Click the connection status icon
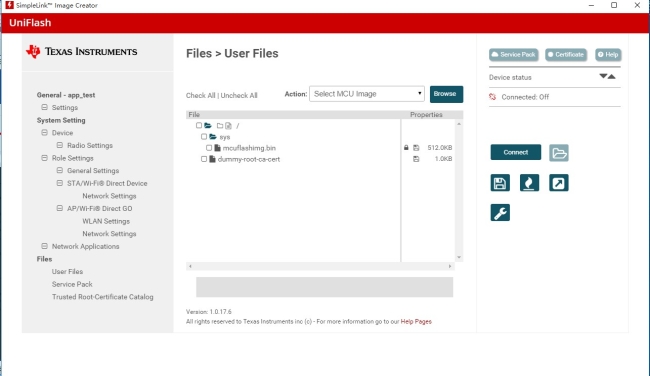The image size is (650, 376). click(x=492, y=97)
